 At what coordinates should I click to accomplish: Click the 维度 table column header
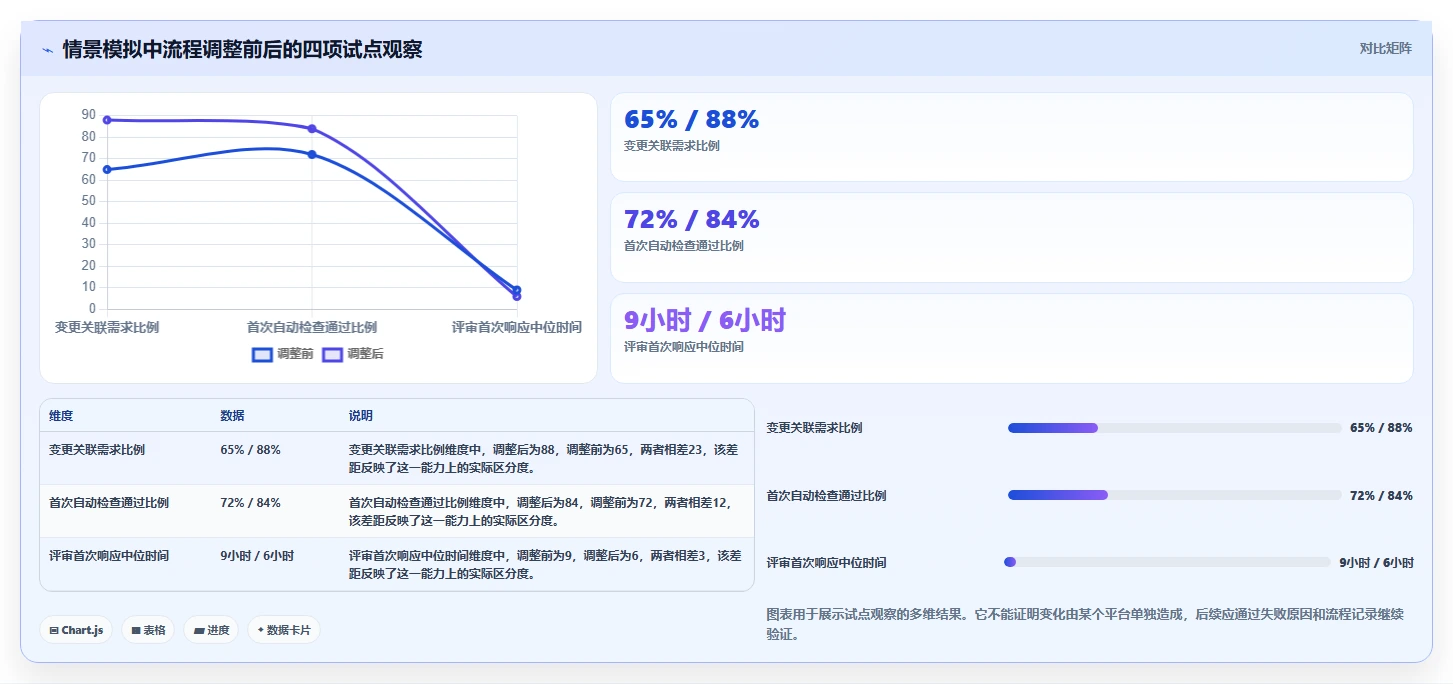click(x=61, y=416)
